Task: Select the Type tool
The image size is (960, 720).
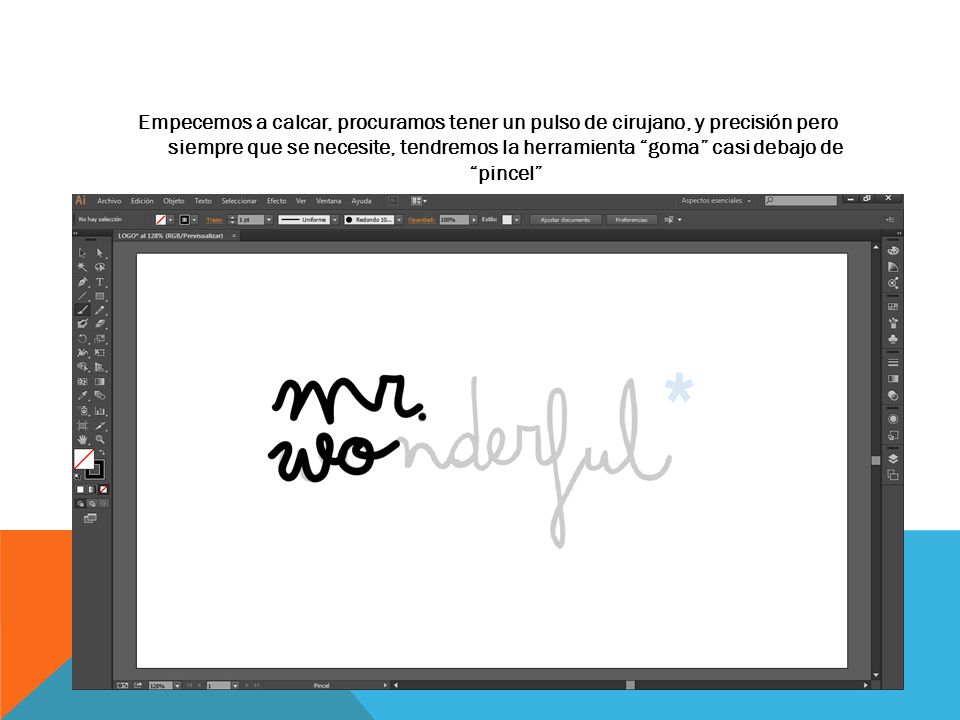Action: click(100, 282)
